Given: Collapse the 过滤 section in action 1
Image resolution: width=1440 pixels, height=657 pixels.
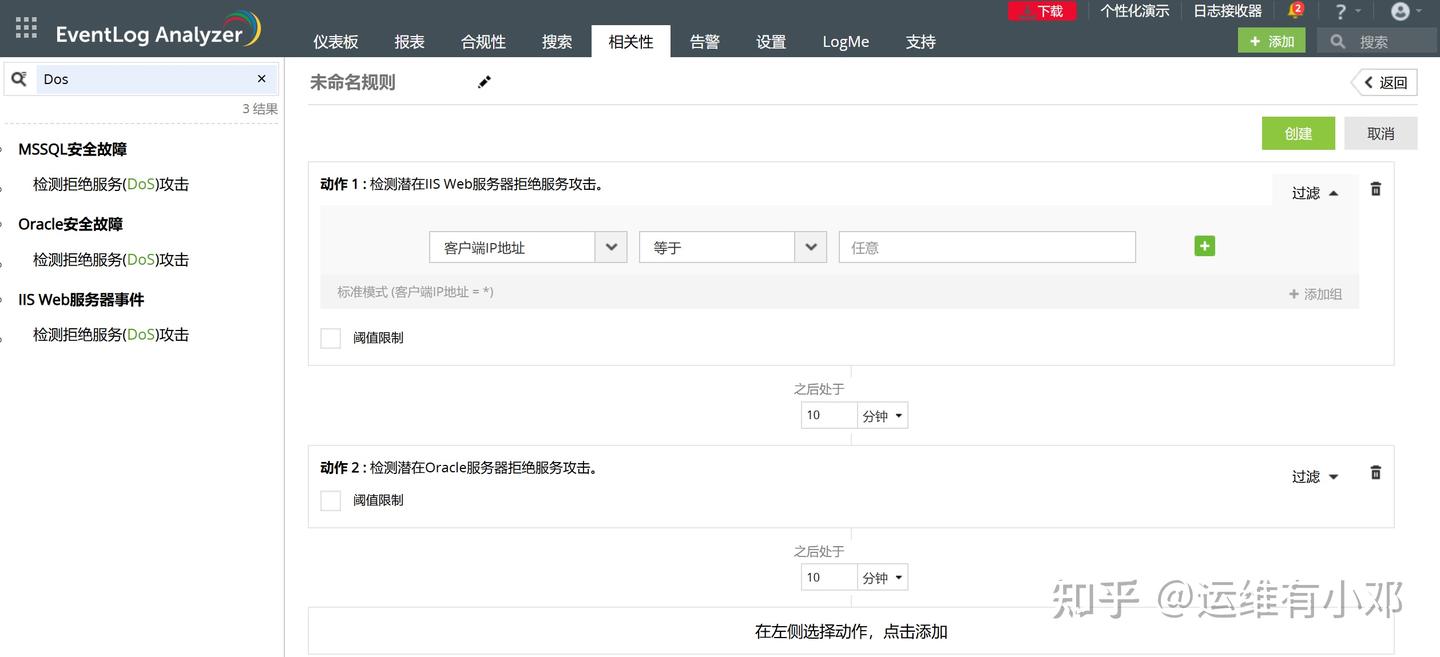Looking at the screenshot, I should tap(1315, 193).
